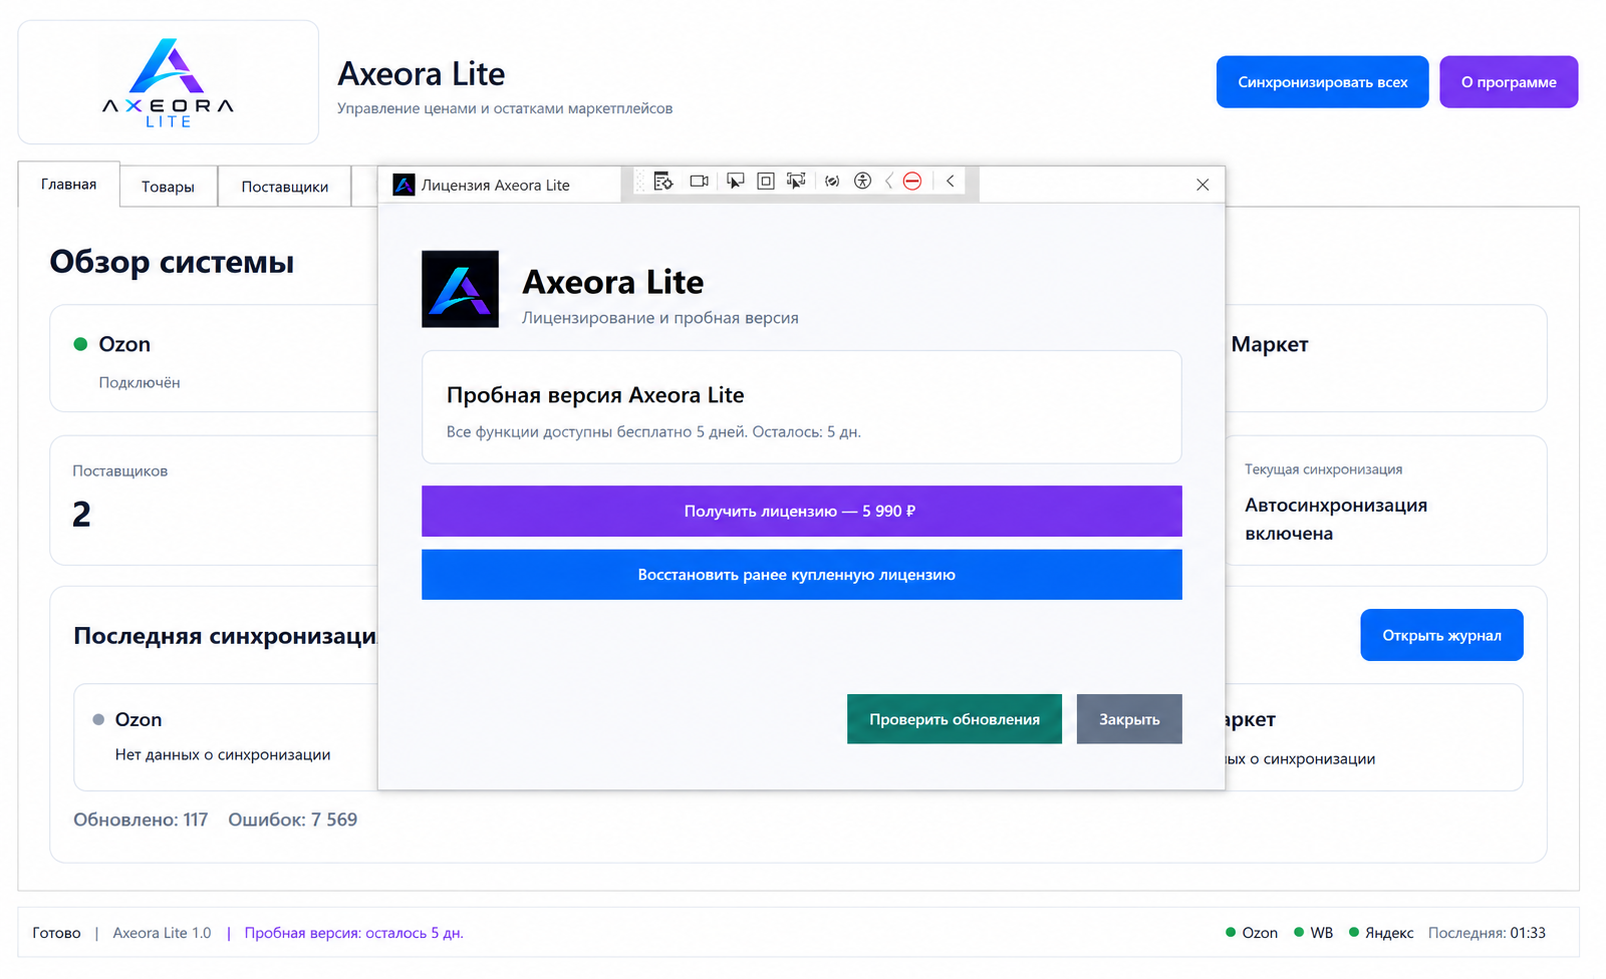Click the Открыть журнал button
Image resolution: width=1606 pixels, height=979 pixels.
tap(1441, 635)
